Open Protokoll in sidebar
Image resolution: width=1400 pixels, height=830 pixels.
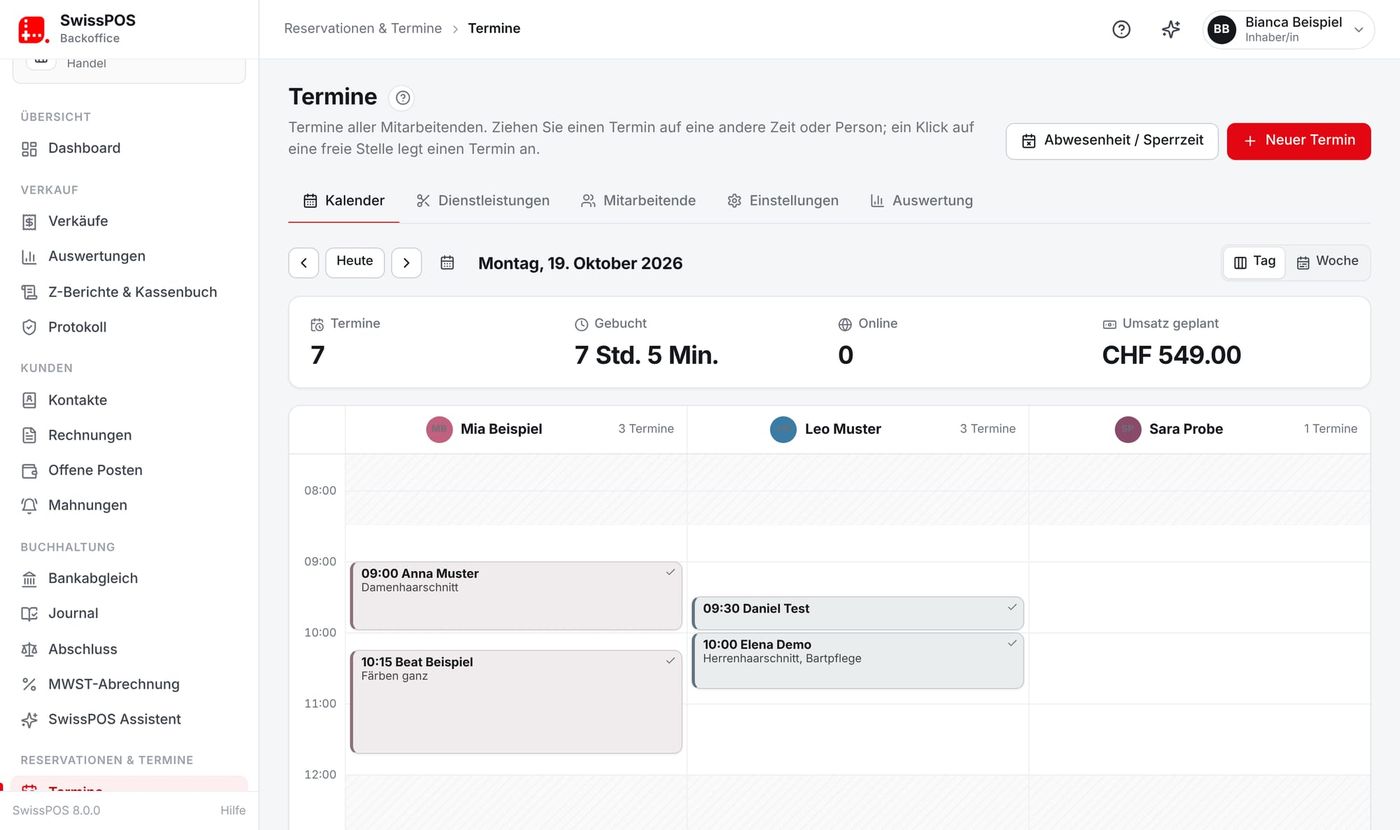pos(129,327)
